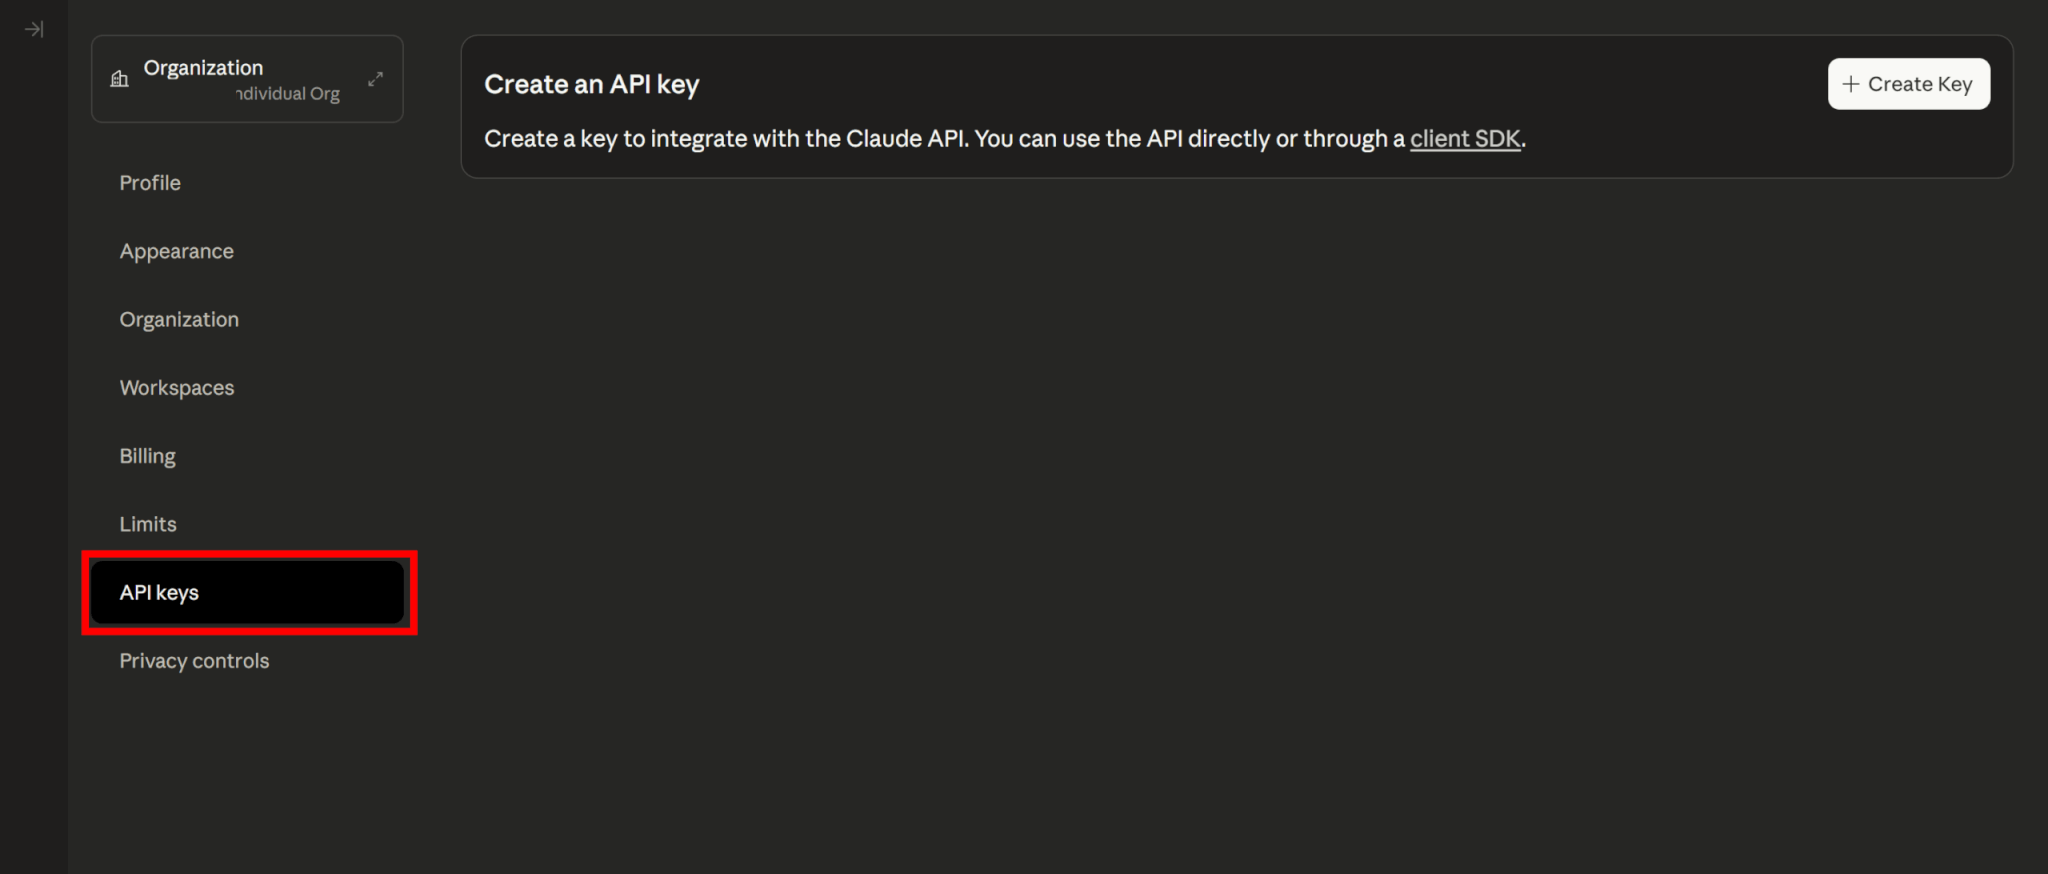Click the "Create an API key" heading
This screenshot has width=2048, height=874.
tap(591, 85)
